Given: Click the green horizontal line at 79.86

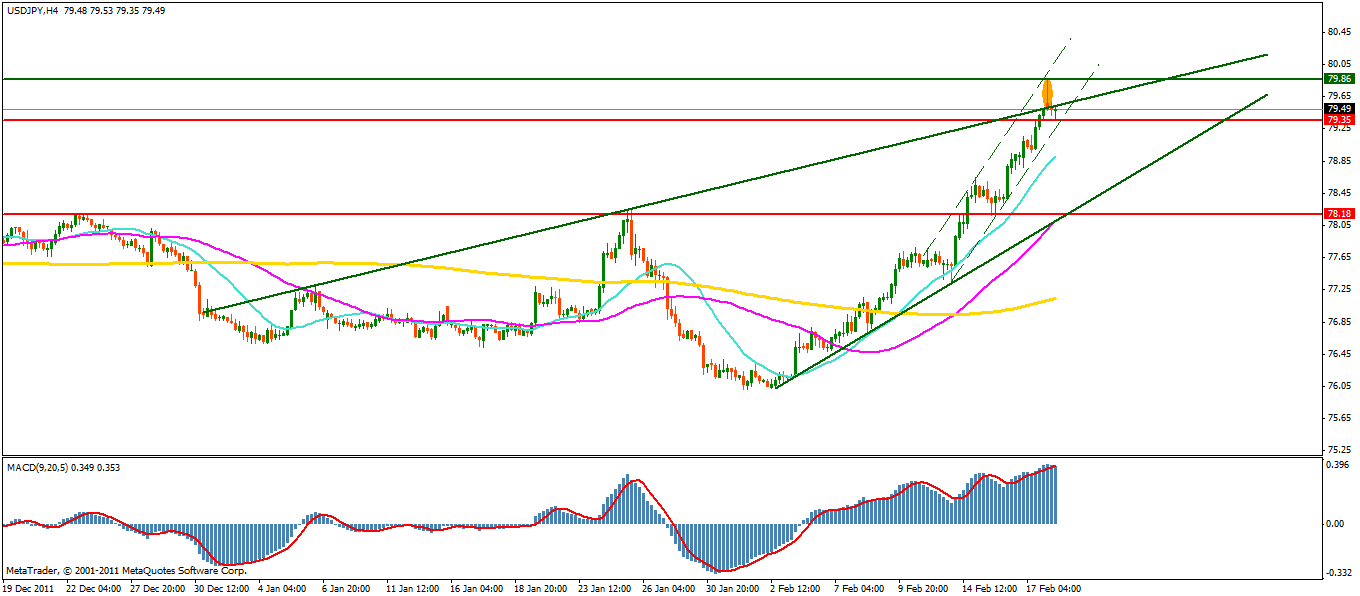Looking at the screenshot, I should point(500,78).
